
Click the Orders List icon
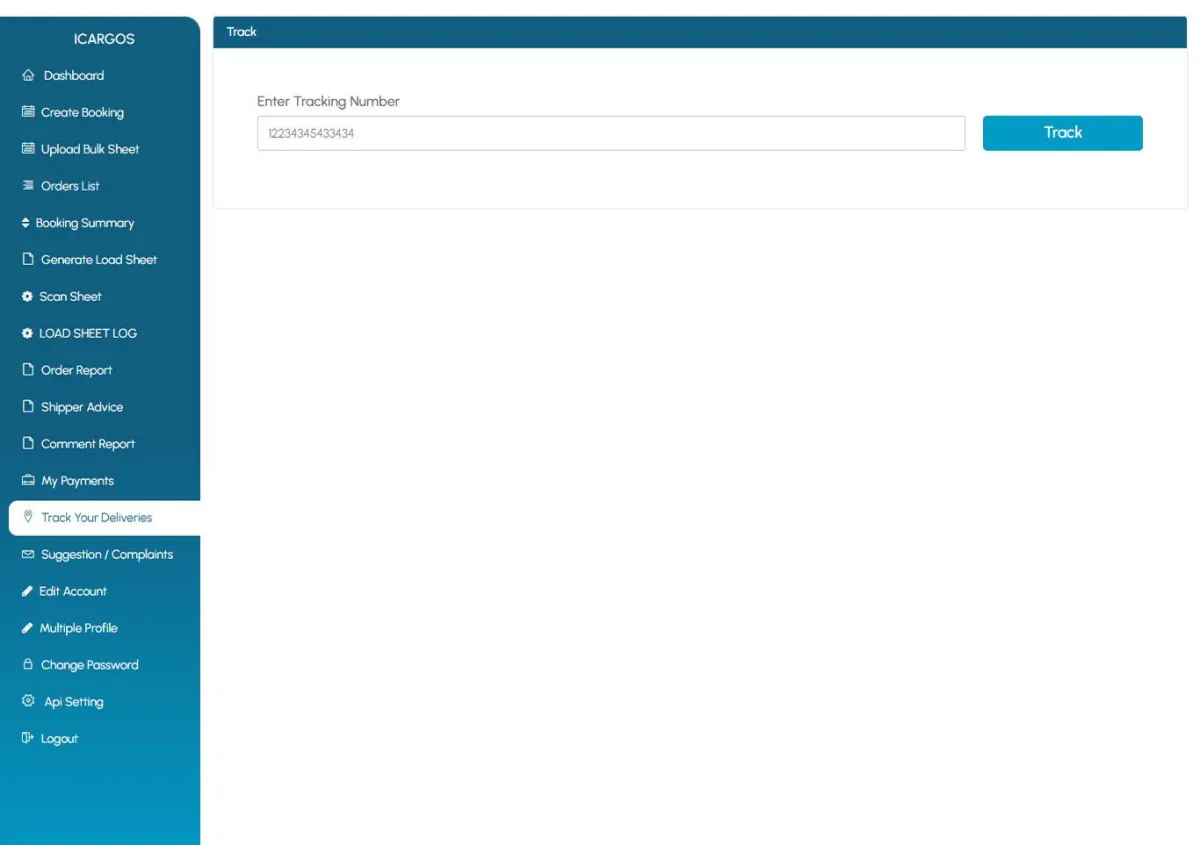(x=28, y=186)
